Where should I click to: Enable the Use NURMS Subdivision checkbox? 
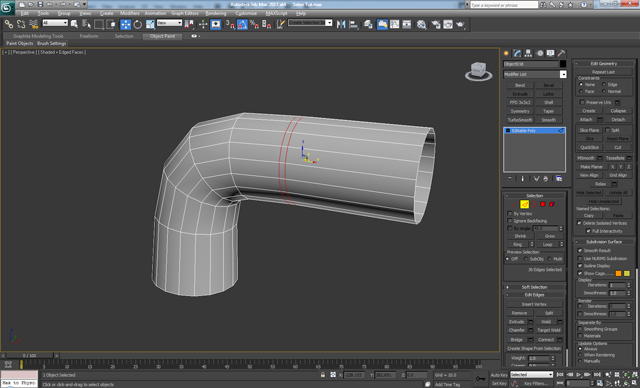click(580, 258)
